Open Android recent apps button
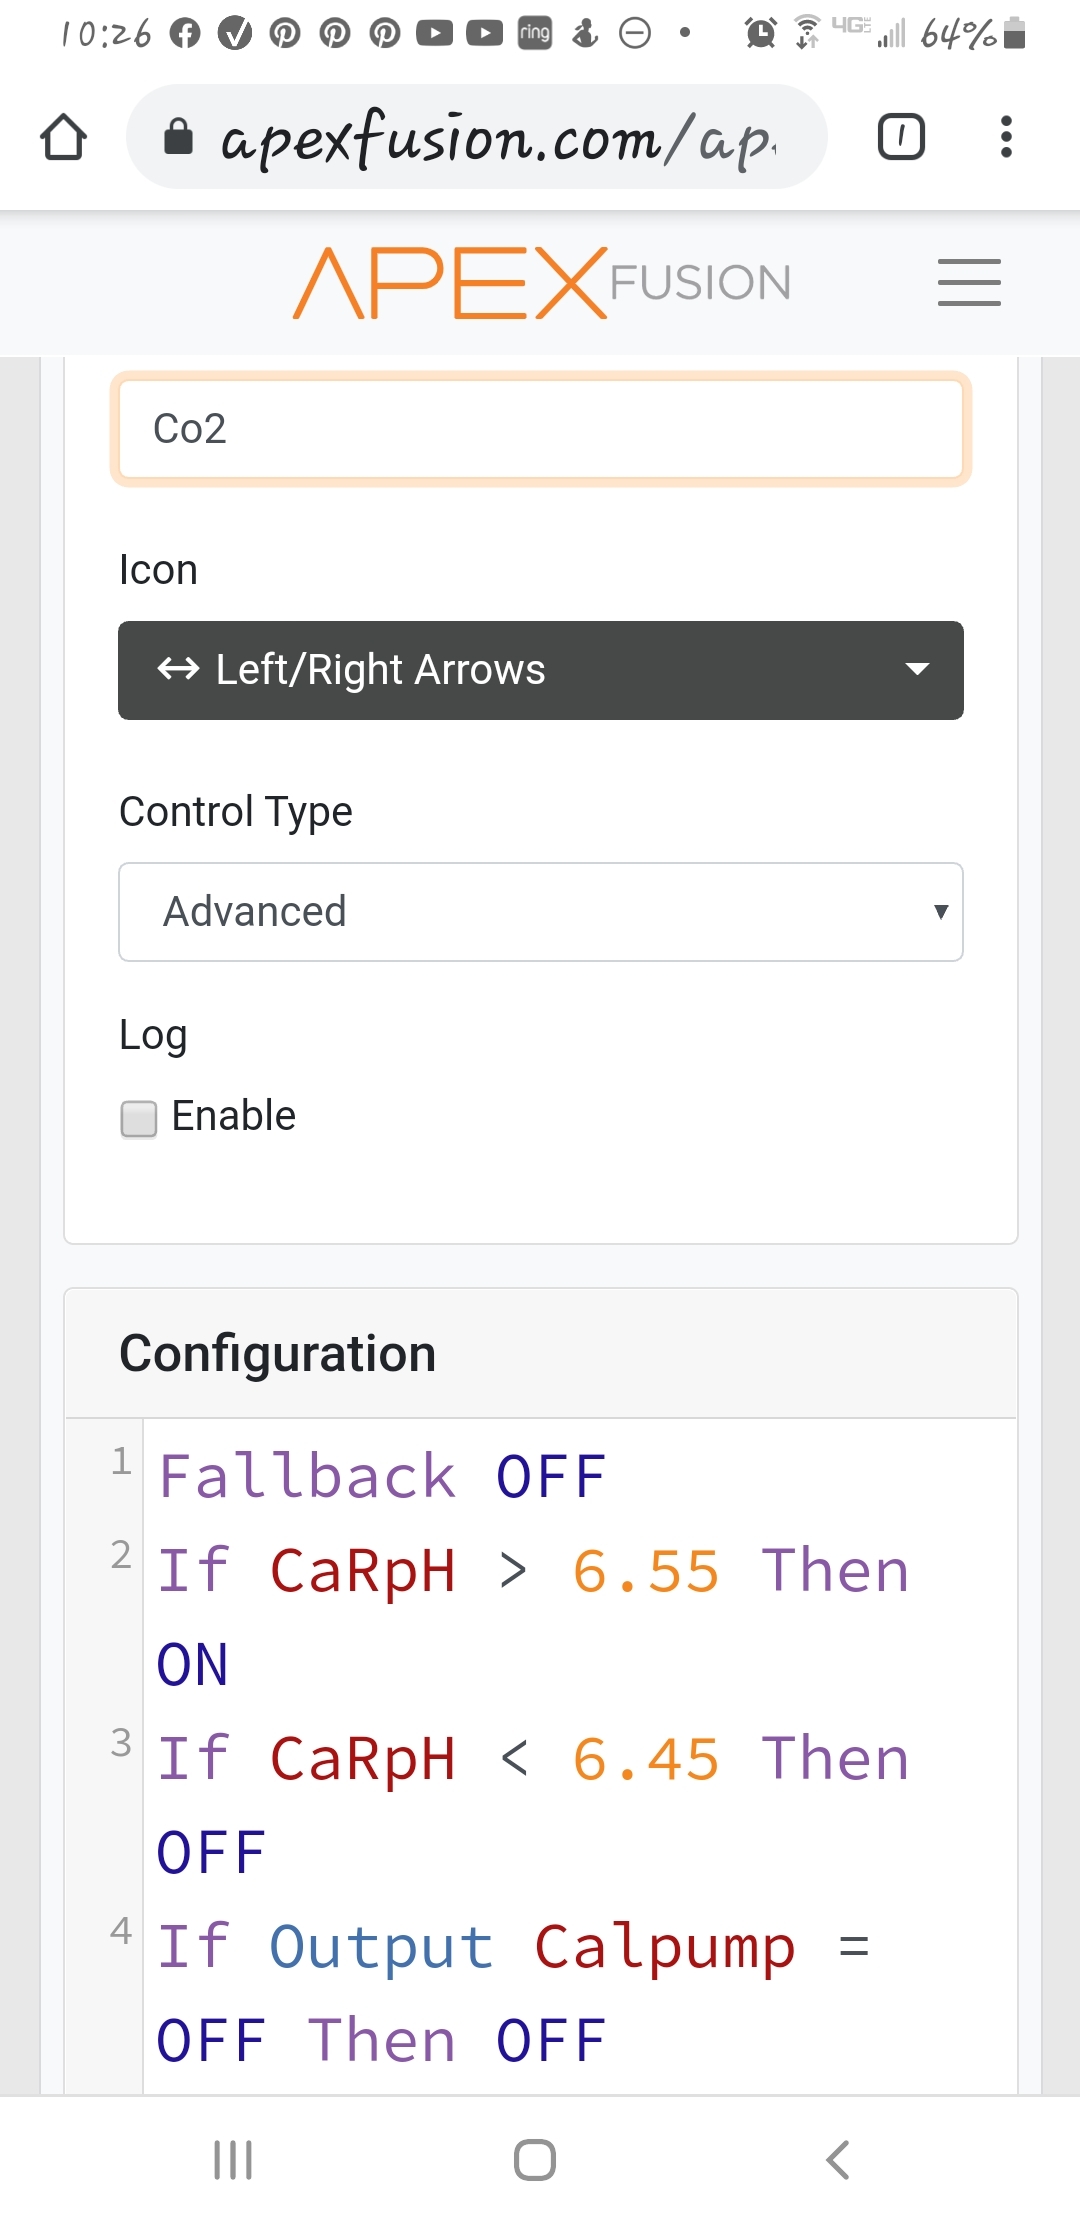 233,2160
